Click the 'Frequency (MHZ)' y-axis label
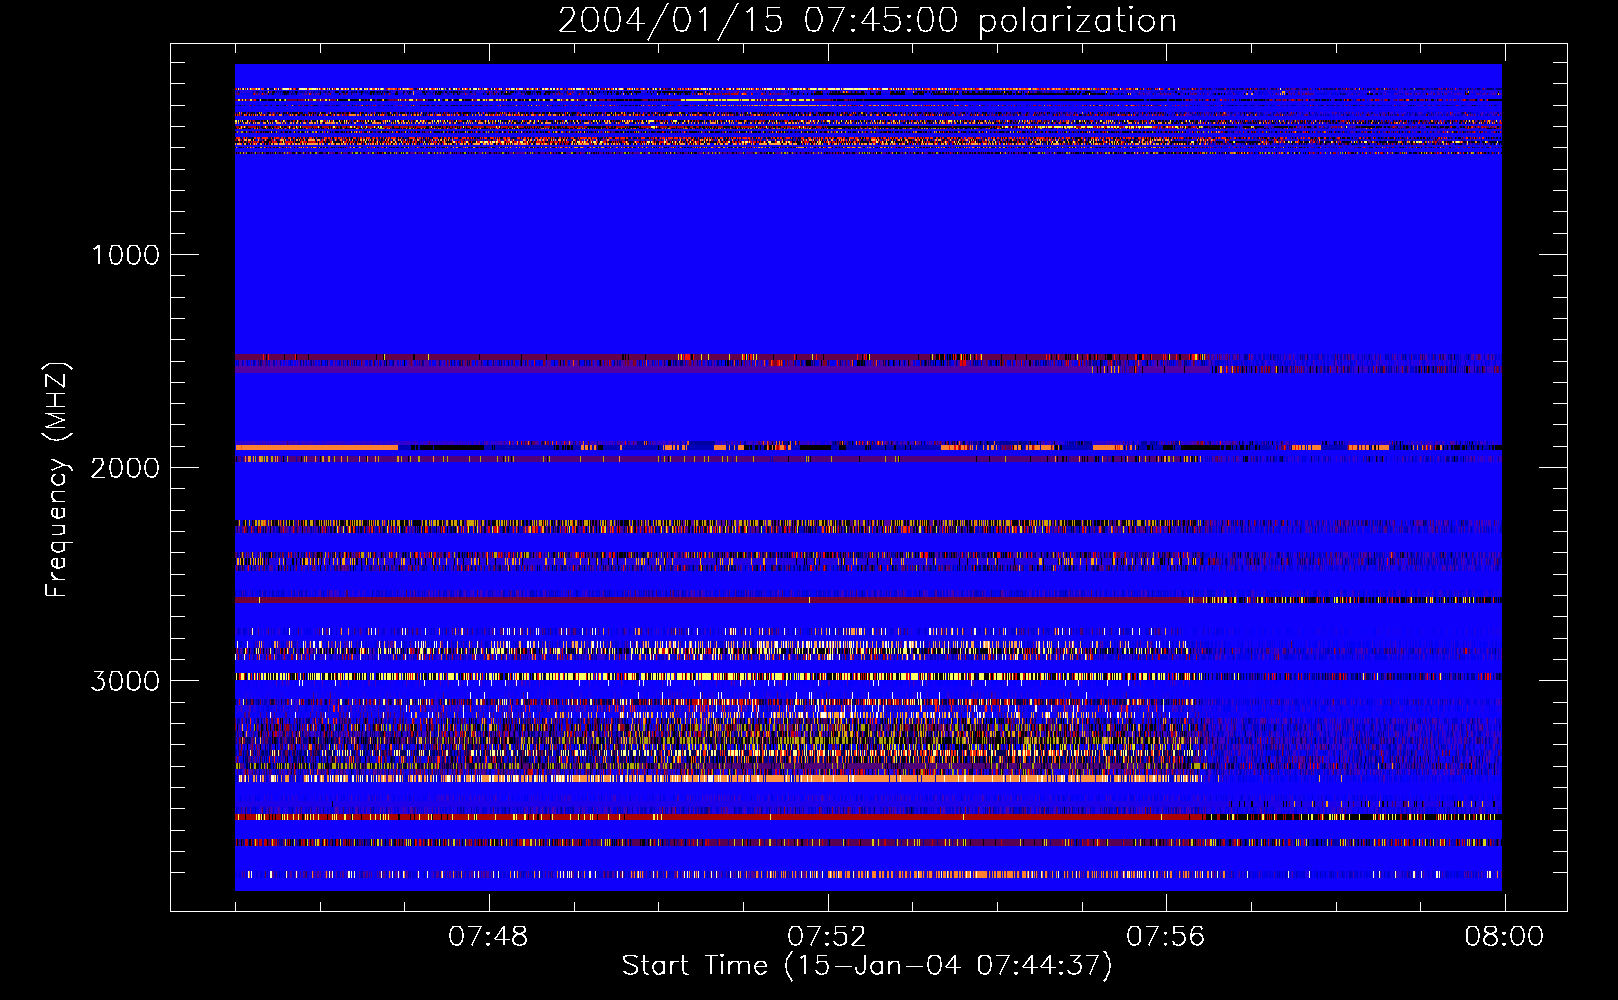Image resolution: width=1618 pixels, height=1000 pixels. pyautogui.click(x=58, y=481)
